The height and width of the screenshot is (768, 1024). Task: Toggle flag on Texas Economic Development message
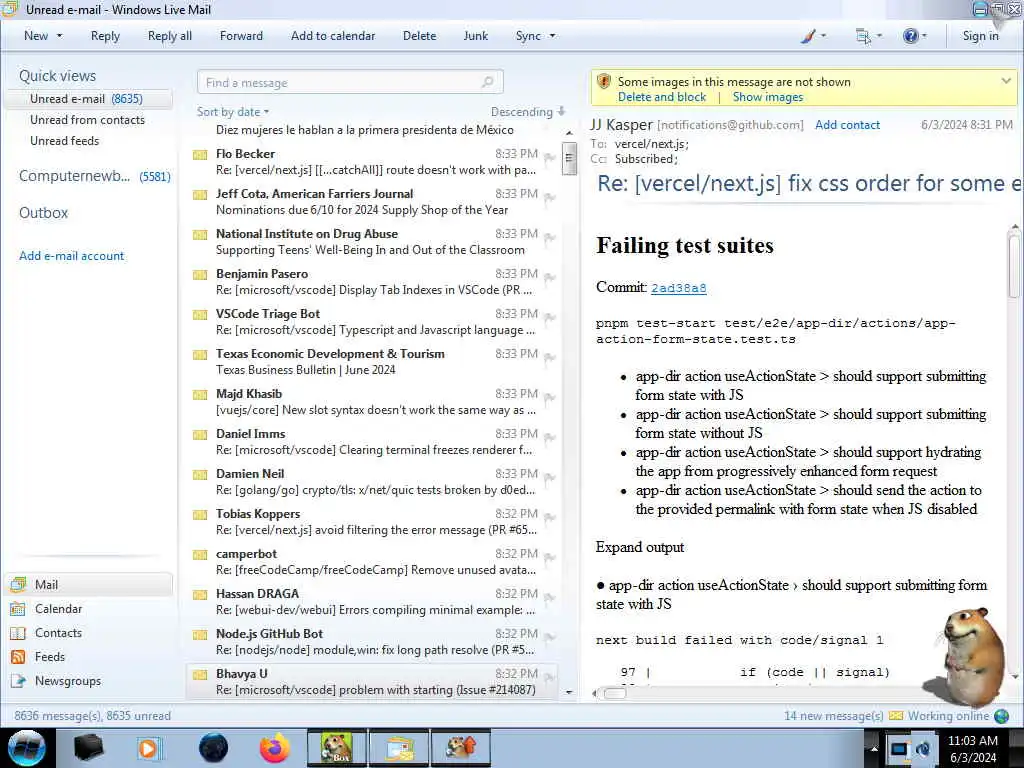point(550,357)
